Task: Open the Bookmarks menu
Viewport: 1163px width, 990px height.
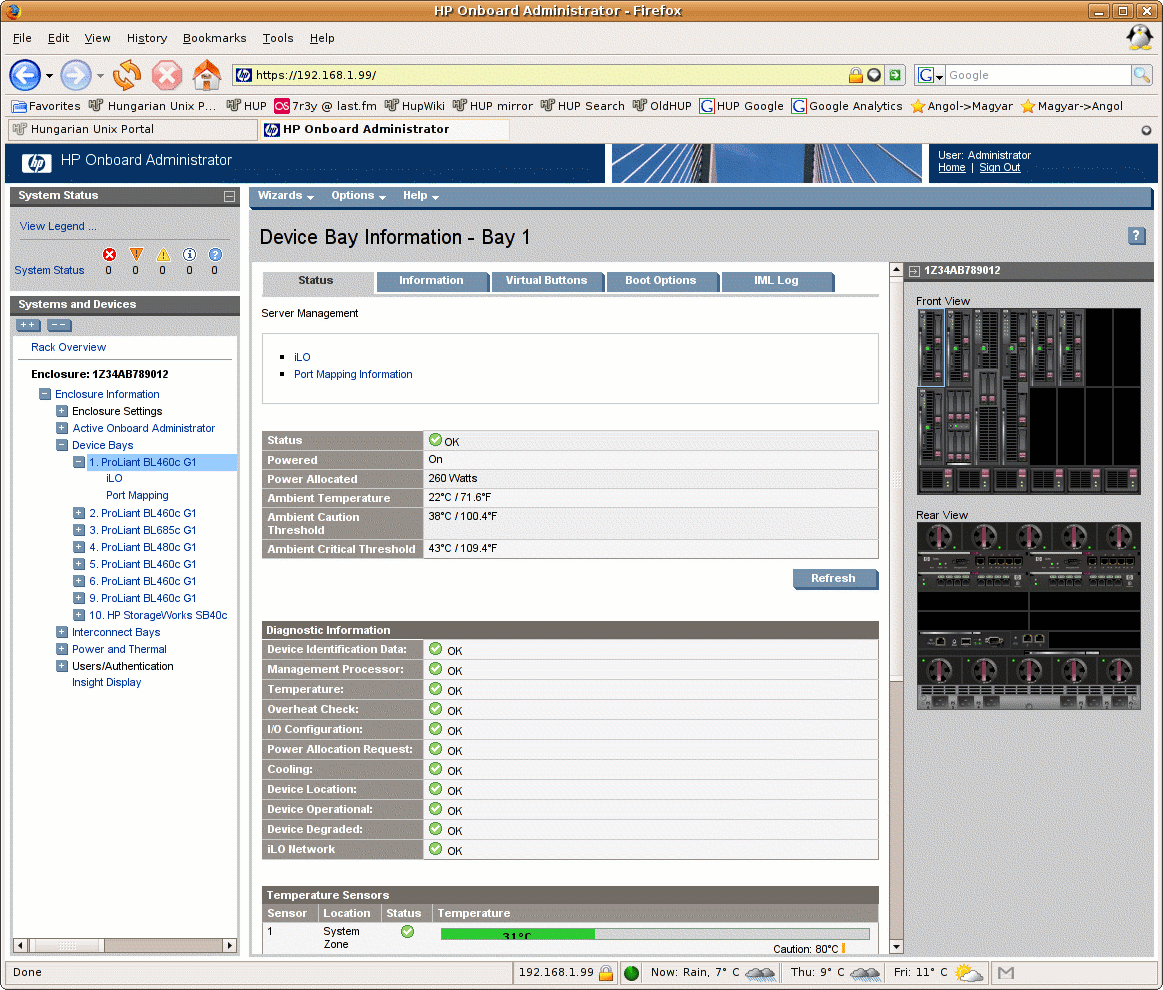Action: click(214, 38)
